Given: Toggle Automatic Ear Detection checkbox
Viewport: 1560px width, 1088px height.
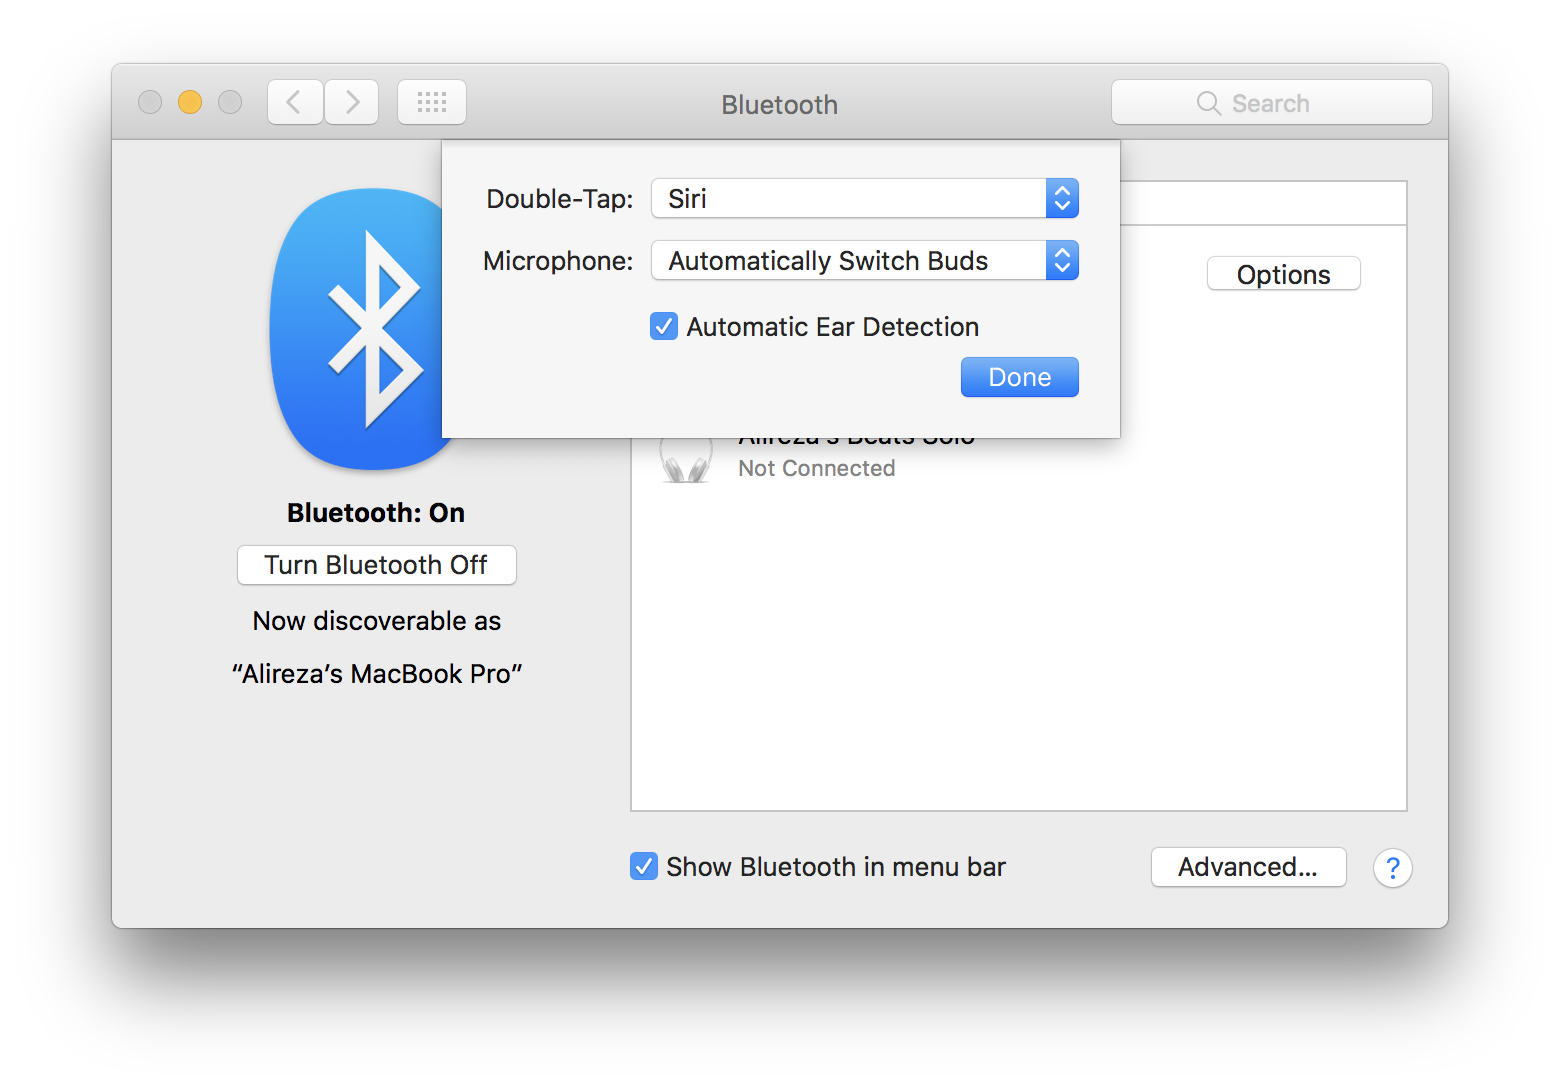Looking at the screenshot, I should (x=664, y=326).
